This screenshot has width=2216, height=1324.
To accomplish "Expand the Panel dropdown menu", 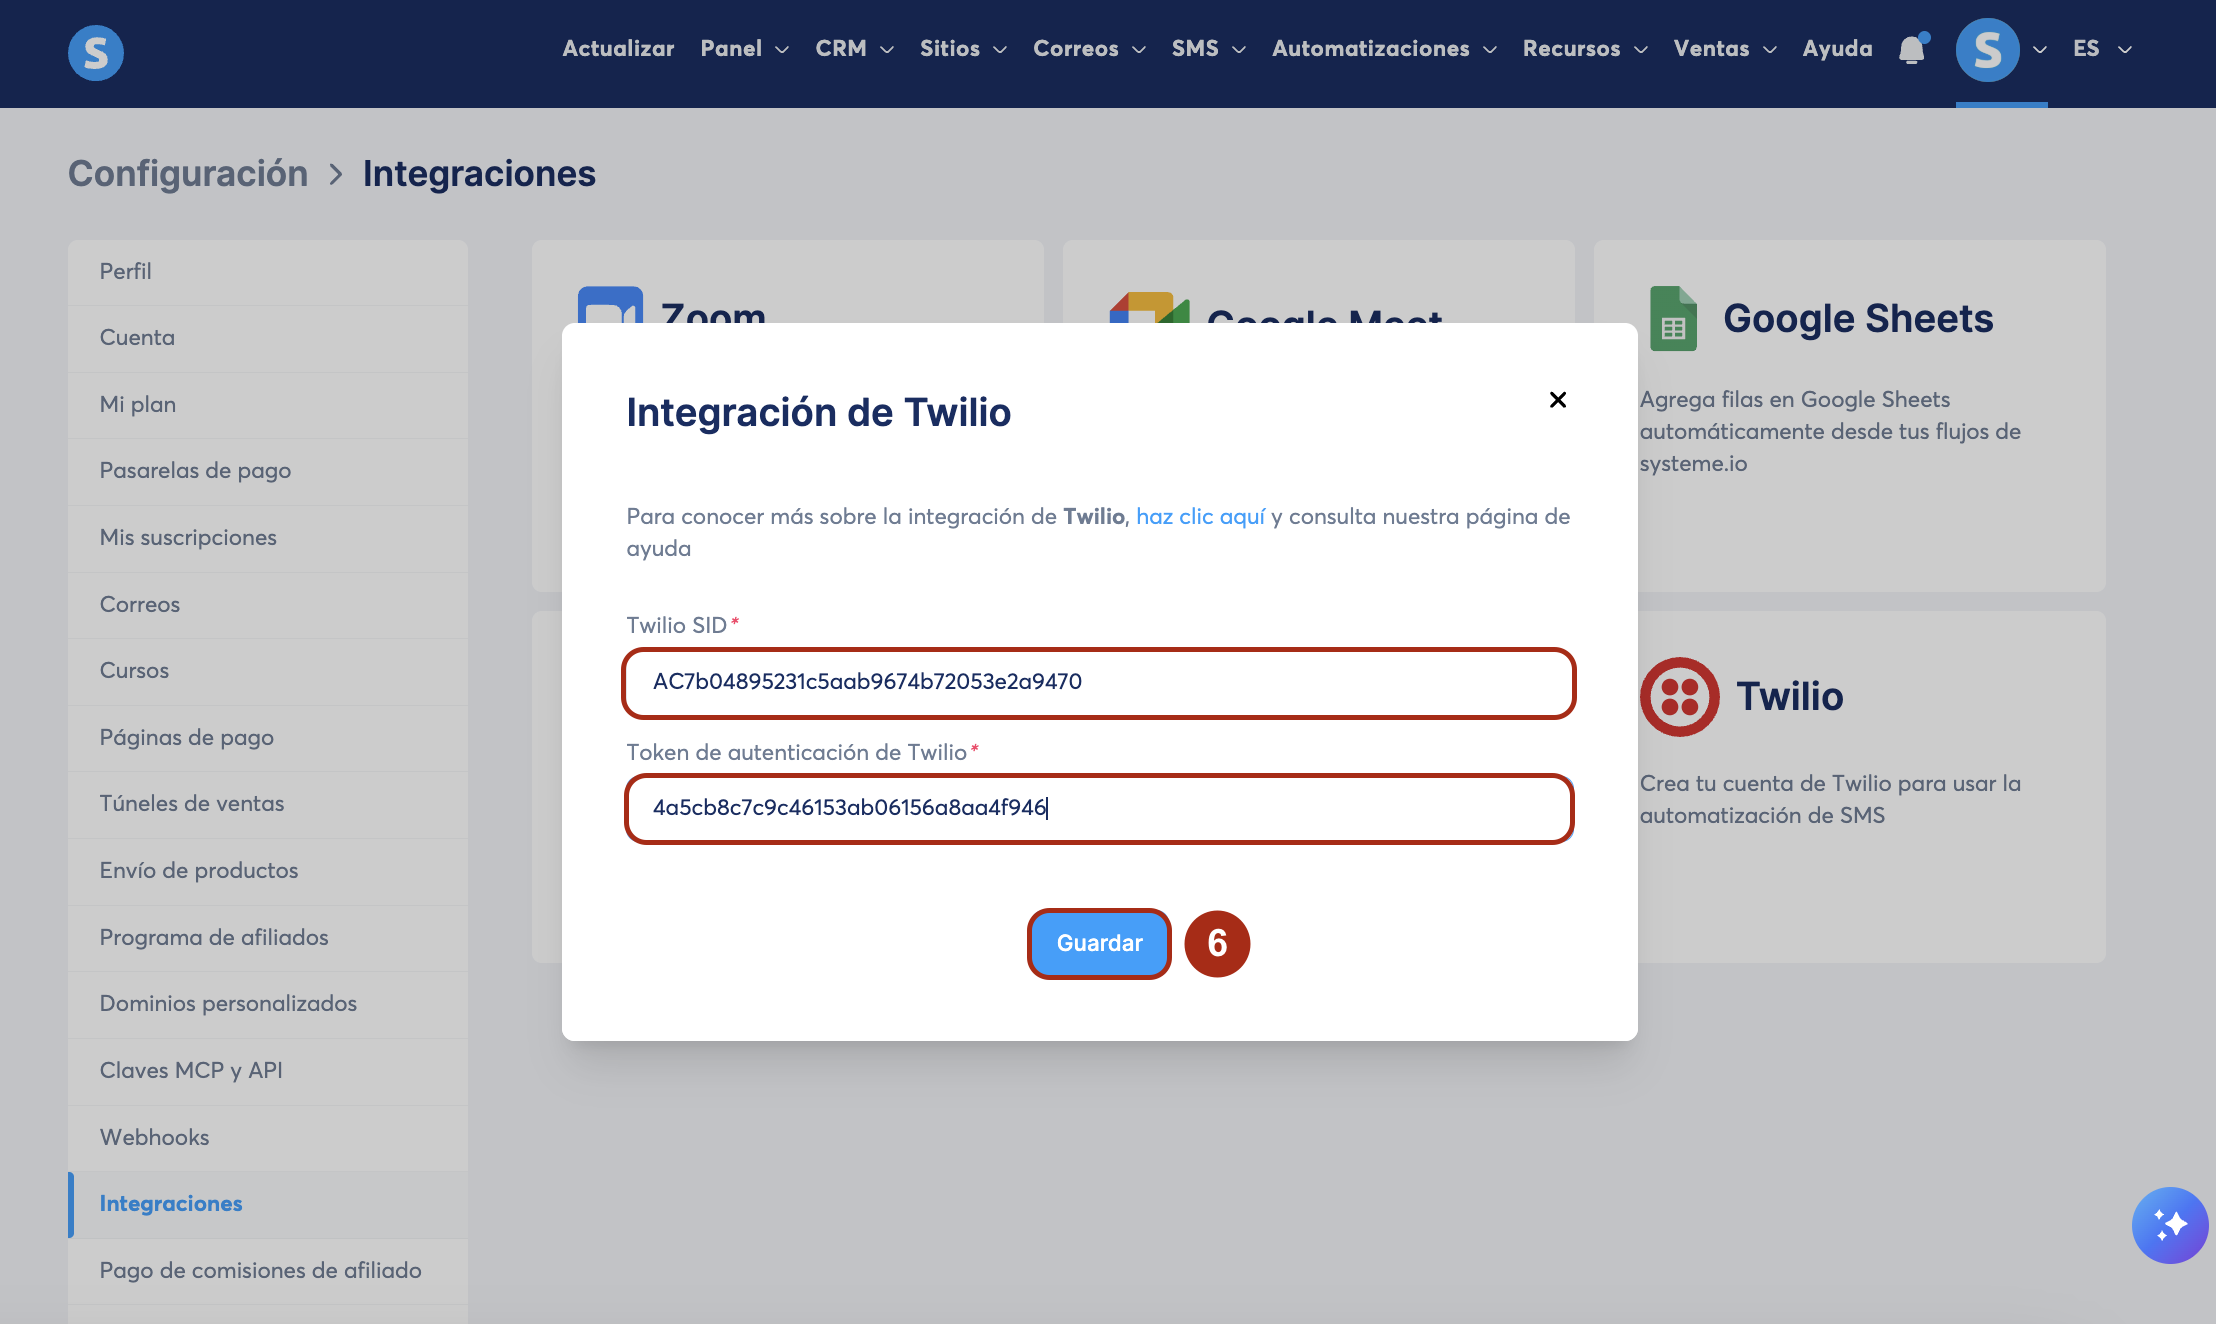I will 745,49.
